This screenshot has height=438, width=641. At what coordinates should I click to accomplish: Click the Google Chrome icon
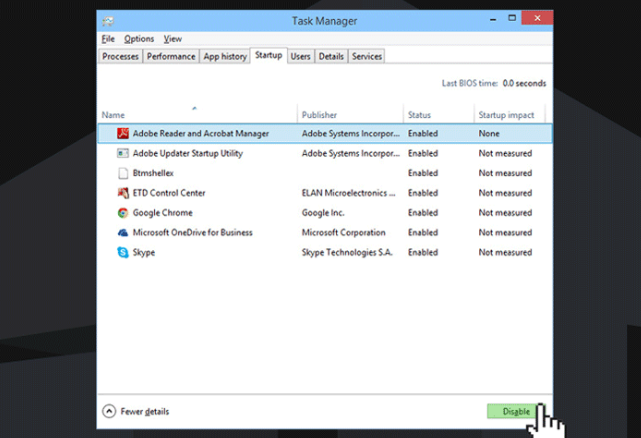pyautogui.click(x=123, y=213)
